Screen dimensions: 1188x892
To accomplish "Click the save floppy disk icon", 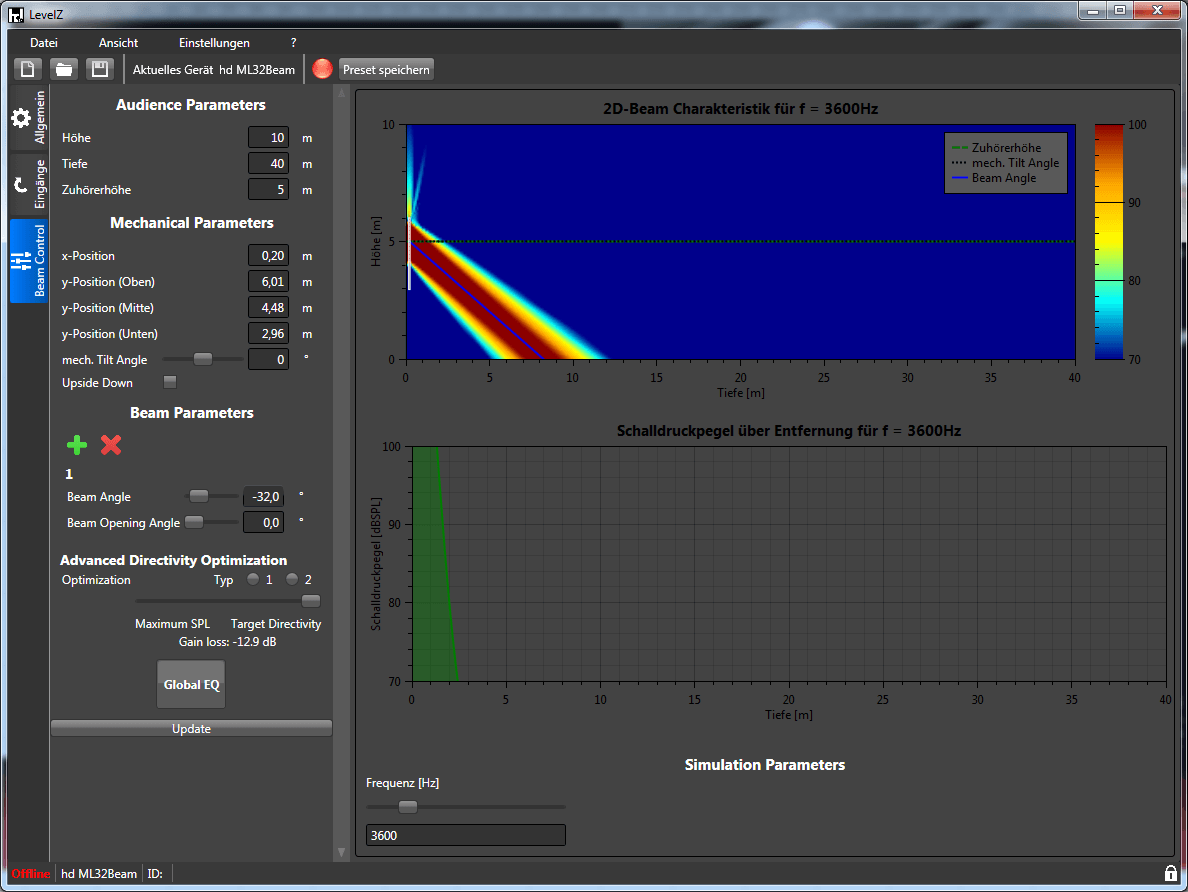I will pos(98,69).
